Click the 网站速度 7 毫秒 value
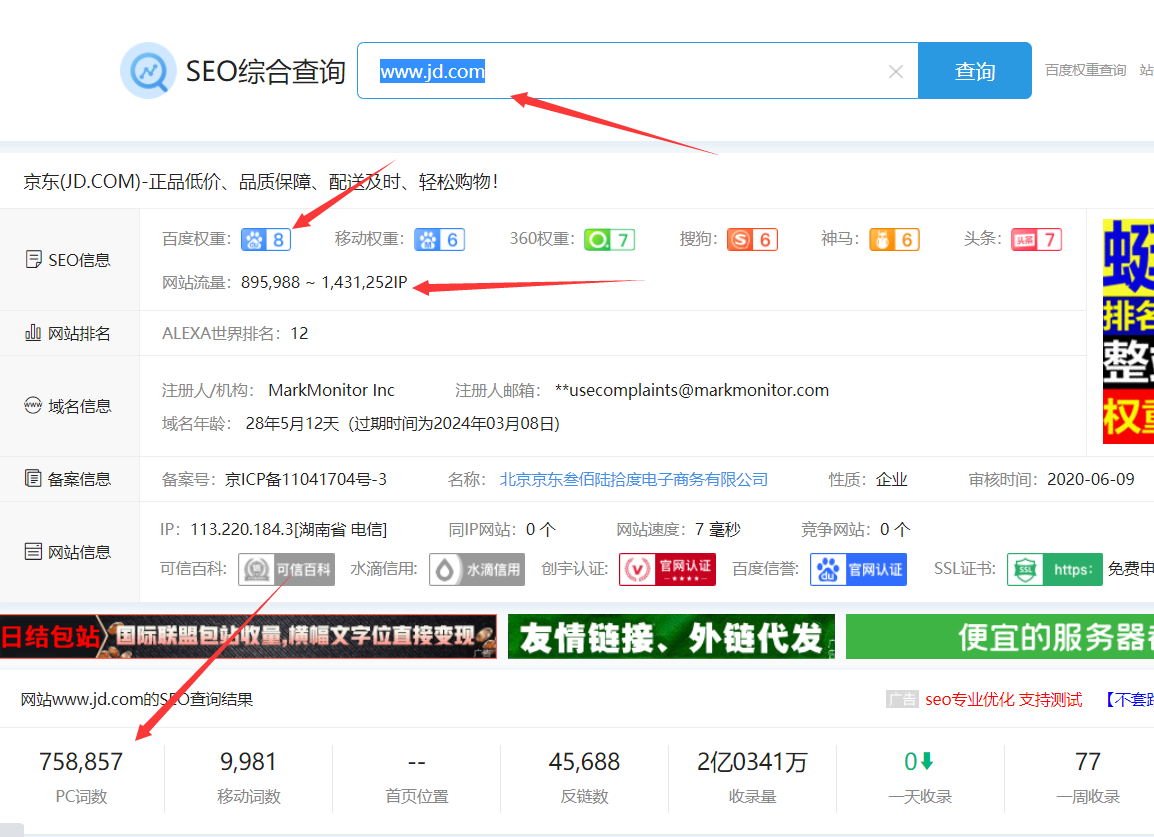This screenshot has height=837, width=1154. [x=718, y=529]
